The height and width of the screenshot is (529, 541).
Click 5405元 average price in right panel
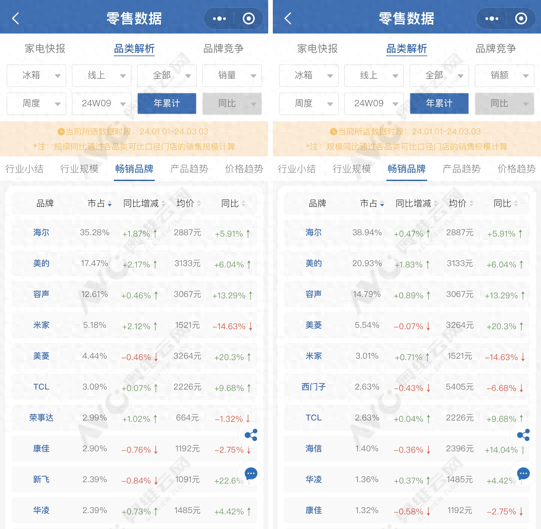460,387
